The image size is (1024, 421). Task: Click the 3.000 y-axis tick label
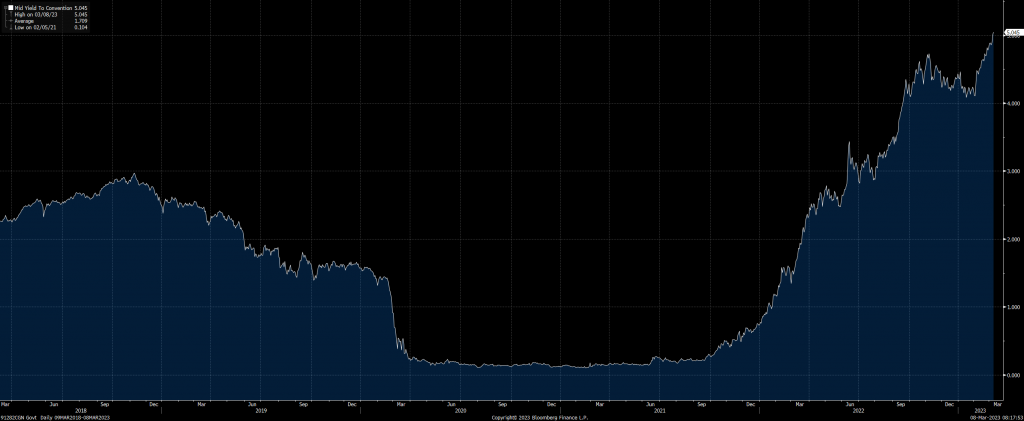pyautogui.click(x=1010, y=171)
